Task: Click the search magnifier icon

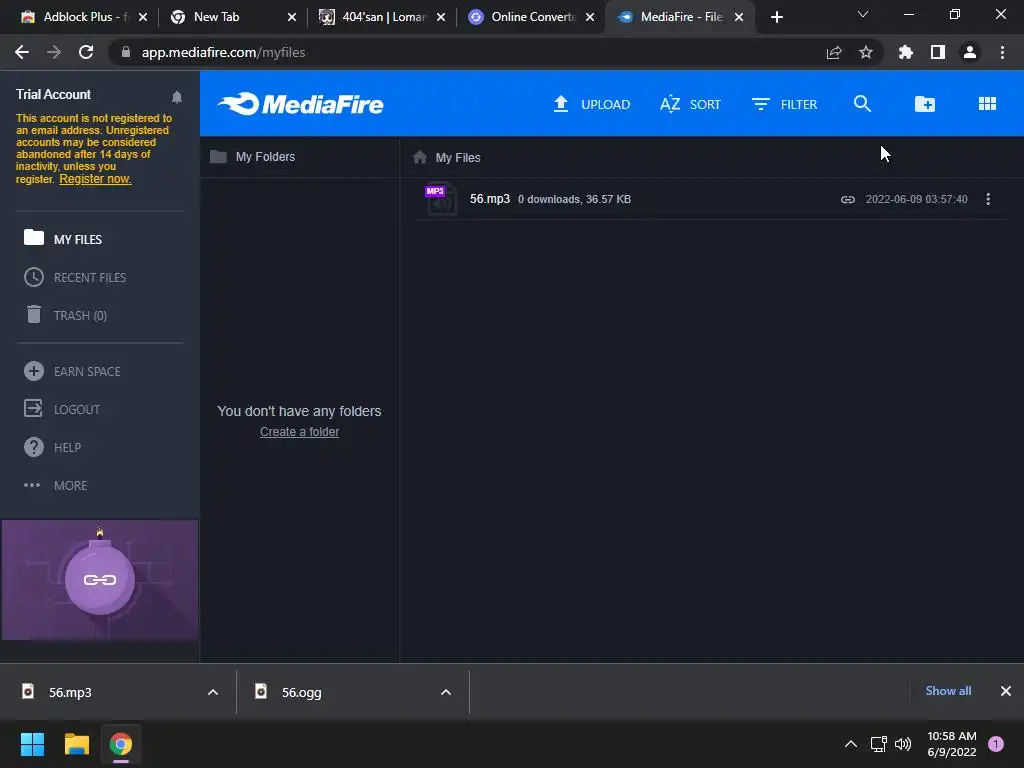Action: click(x=862, y=104)
